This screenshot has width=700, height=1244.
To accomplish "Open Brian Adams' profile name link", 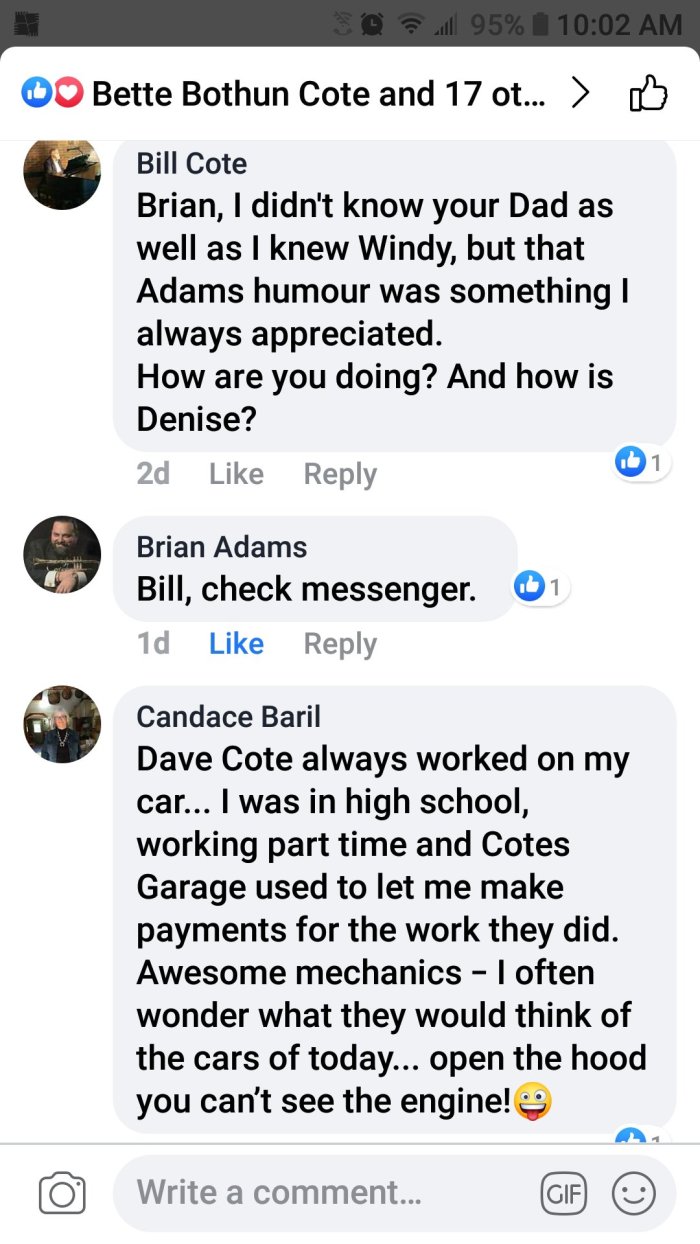I will click(222, 547).
